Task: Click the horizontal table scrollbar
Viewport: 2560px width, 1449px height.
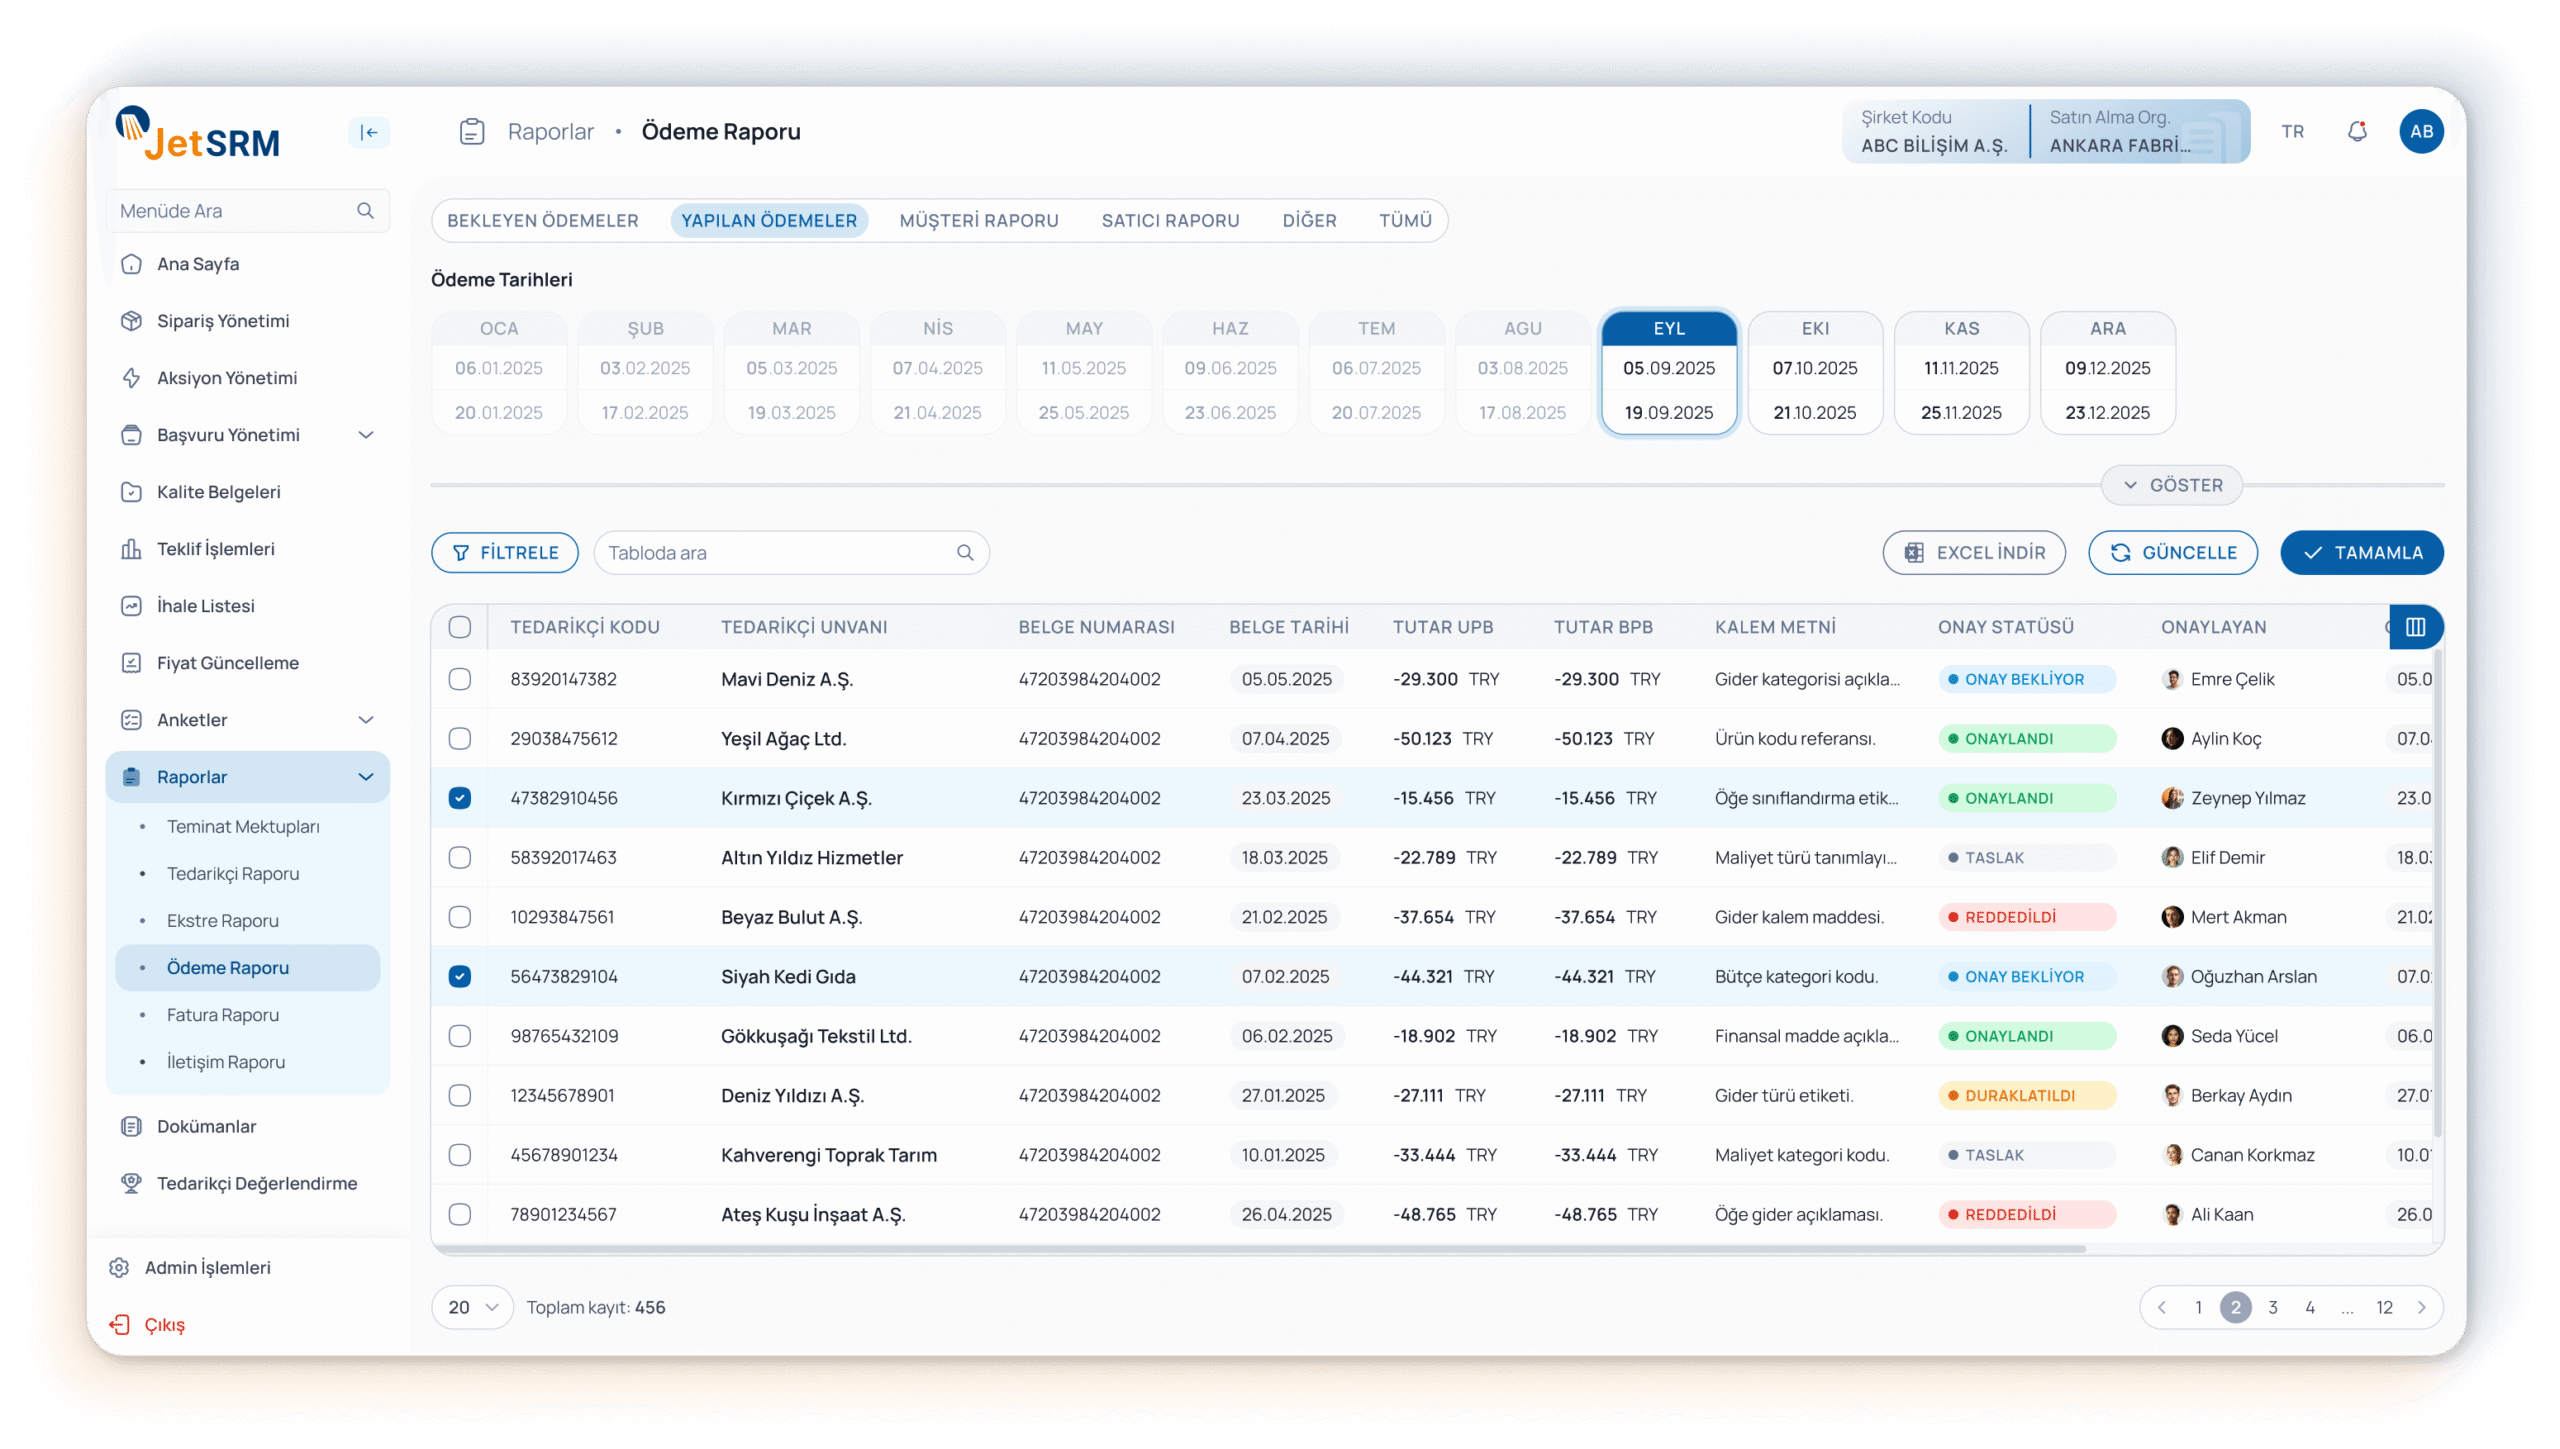Action: coord(1260,1249)
